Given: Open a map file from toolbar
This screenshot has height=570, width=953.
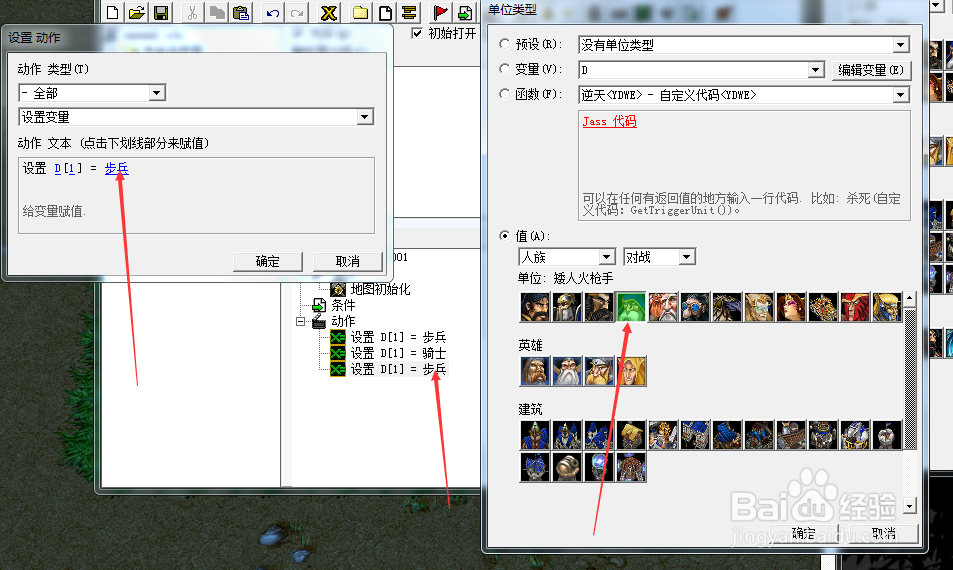Looking at the screenshot, I should (137, 12).
